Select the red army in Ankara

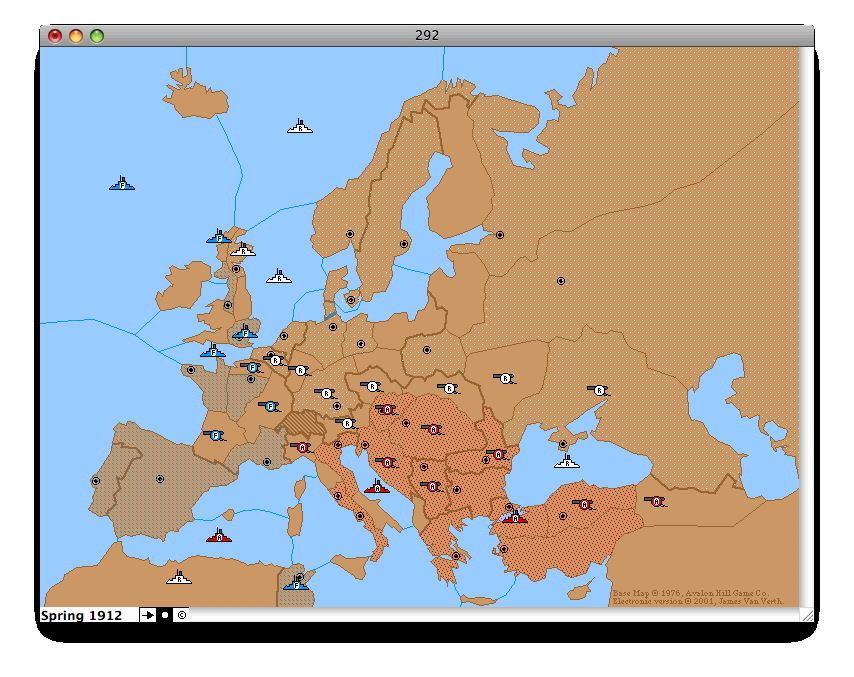pos(583,504)
